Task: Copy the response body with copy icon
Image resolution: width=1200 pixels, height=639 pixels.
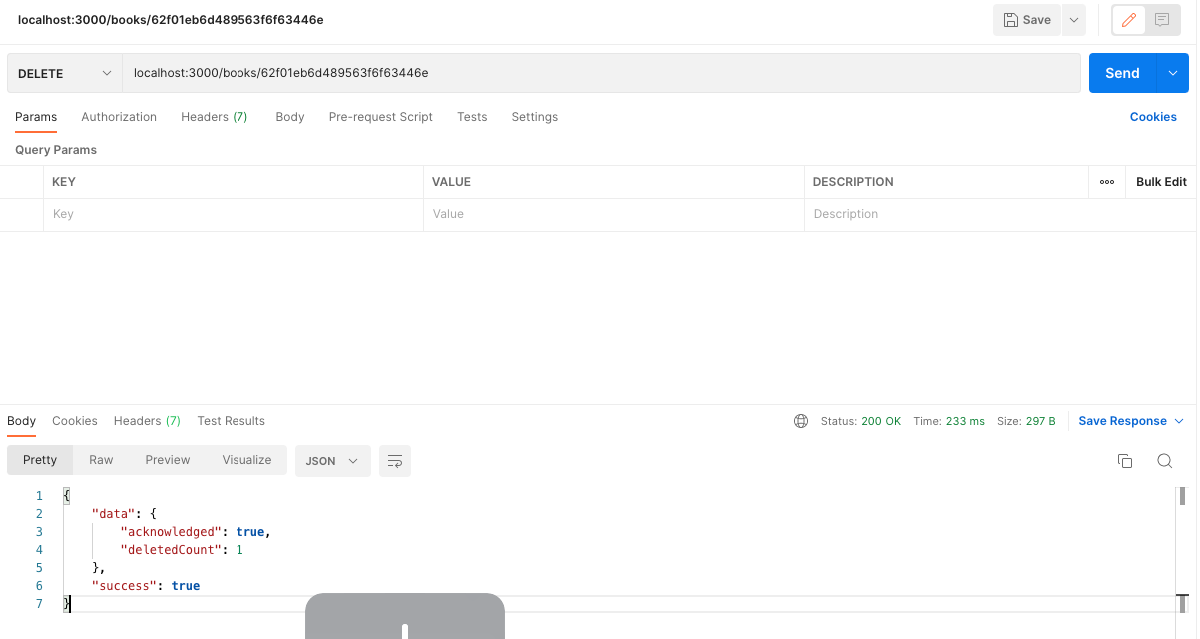Action: pyautogui.click(x=1125, y=461)
